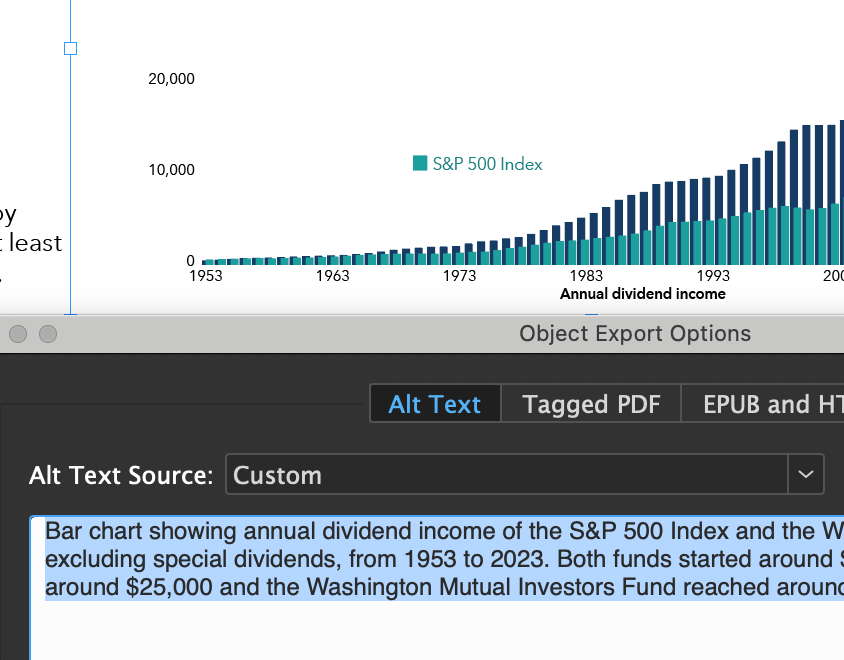Screen dimensions: 844x660
Task: Click the 1953 x-axis label
Action: click(x=206, y=276)
